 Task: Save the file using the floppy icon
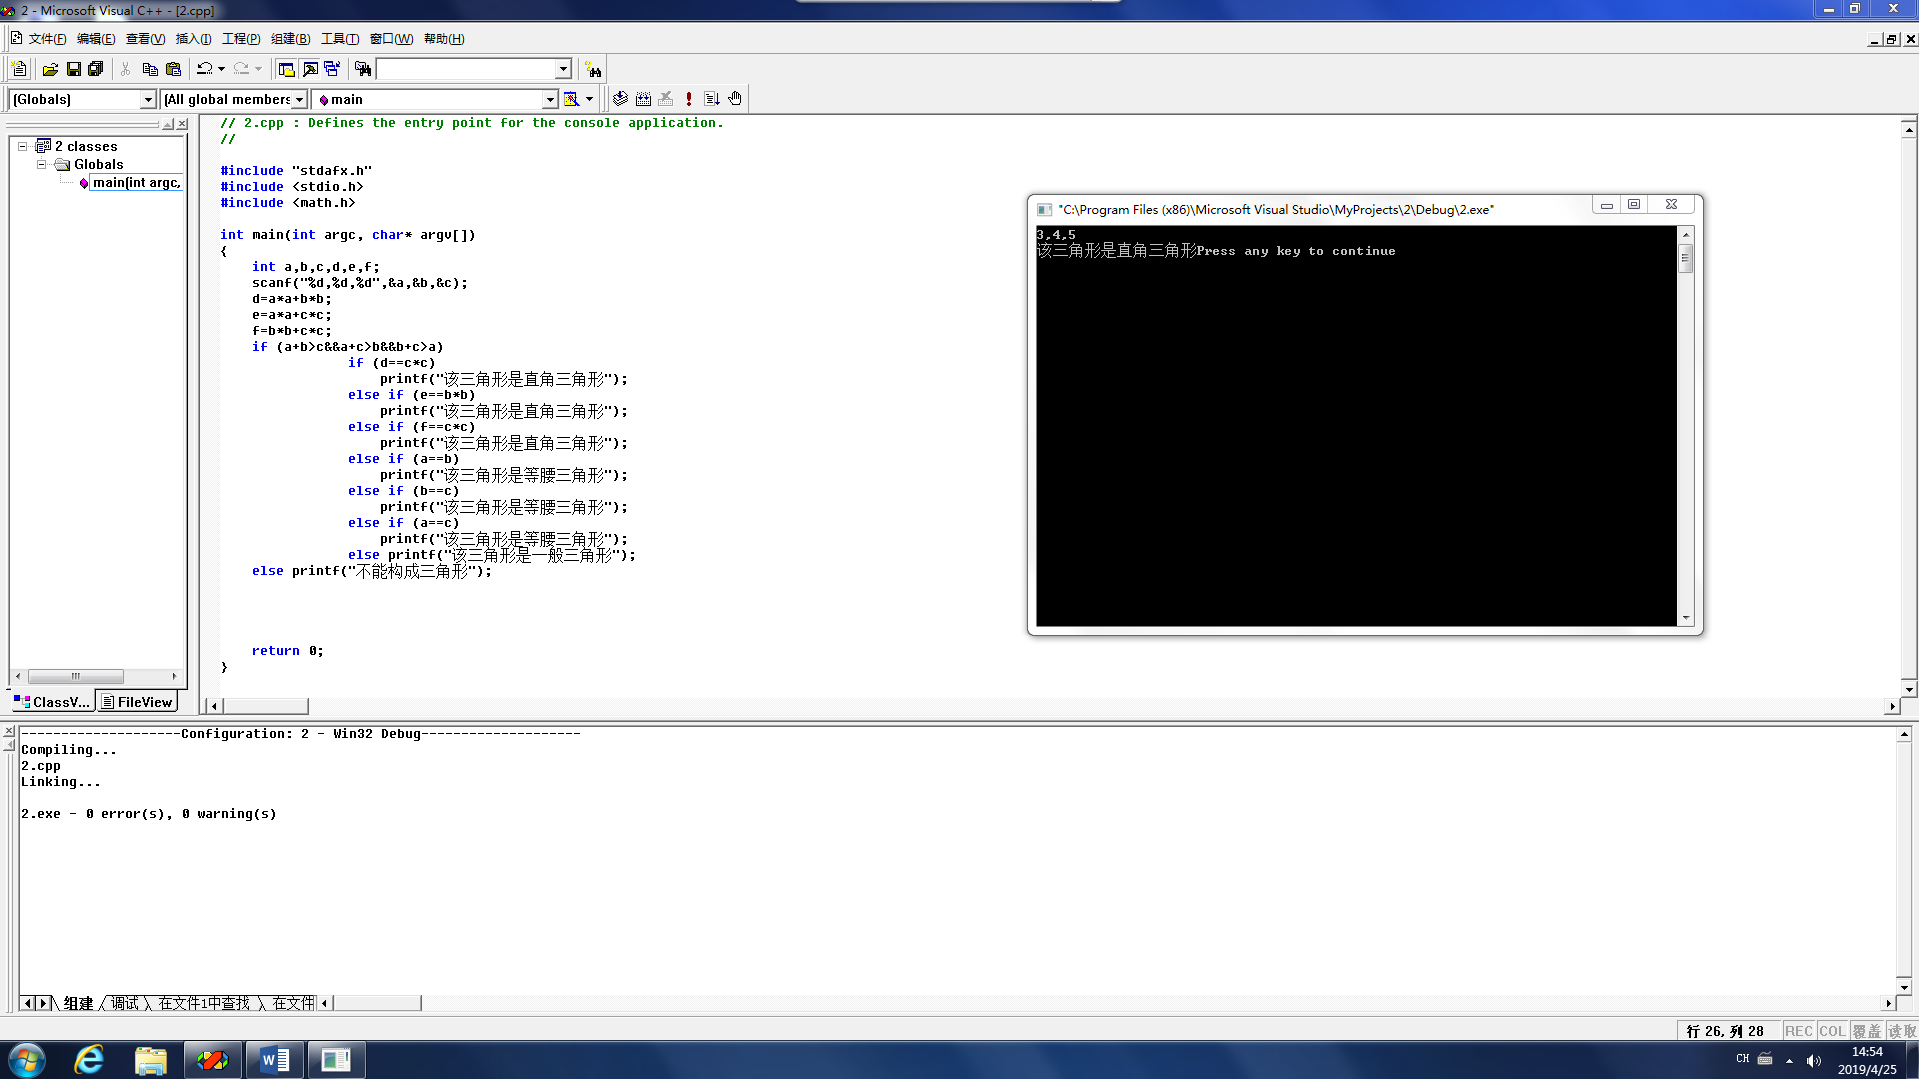73,69
